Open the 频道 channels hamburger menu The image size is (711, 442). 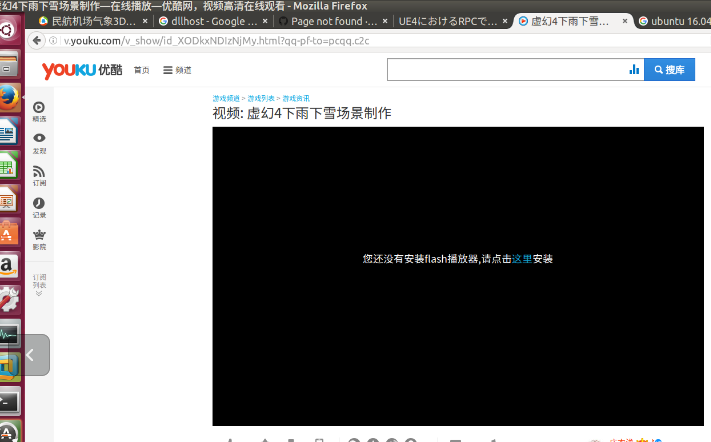[177, 70]
